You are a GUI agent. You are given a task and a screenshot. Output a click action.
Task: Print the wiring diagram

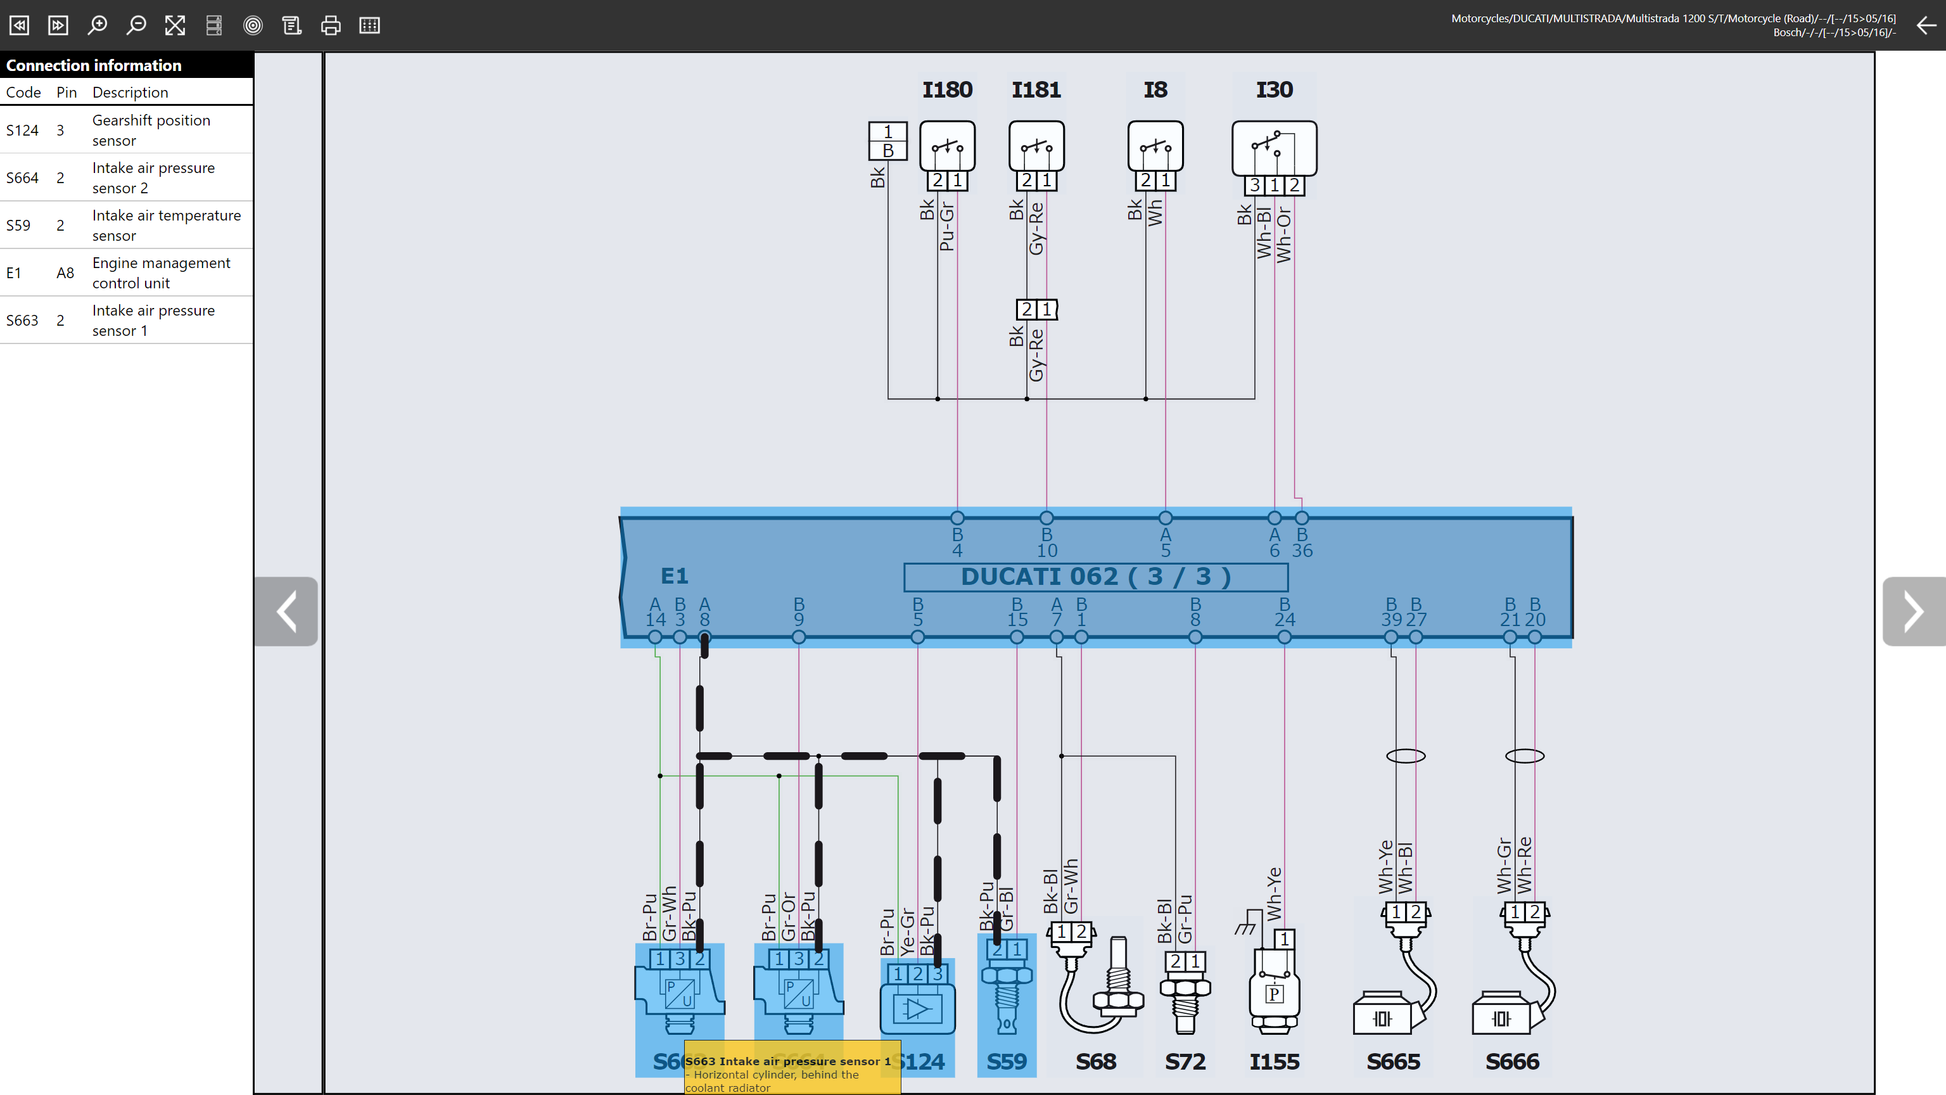331,25
